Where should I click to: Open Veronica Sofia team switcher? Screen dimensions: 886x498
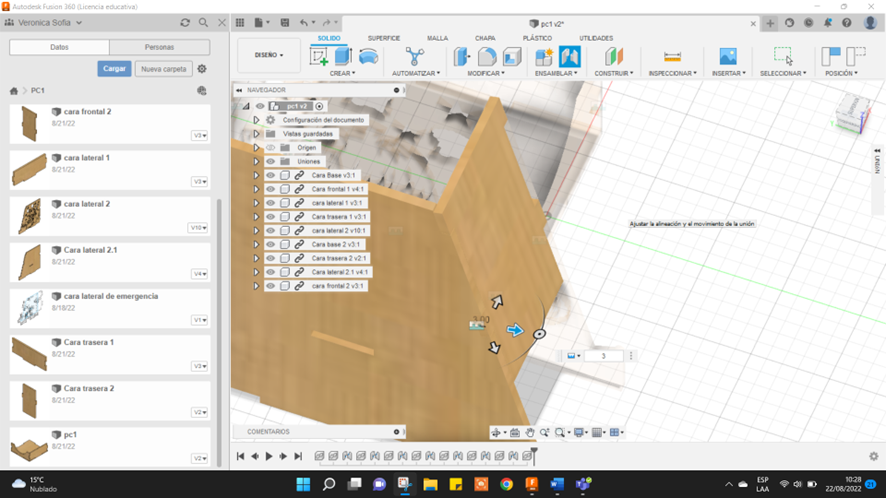(x=50, y=23)
